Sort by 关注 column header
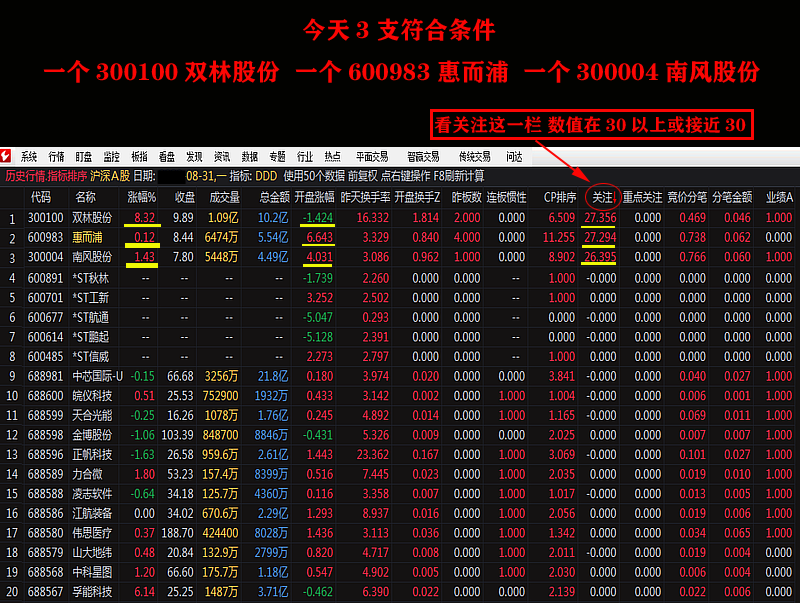This screenshot has height=603, width=800. [602, 197]
